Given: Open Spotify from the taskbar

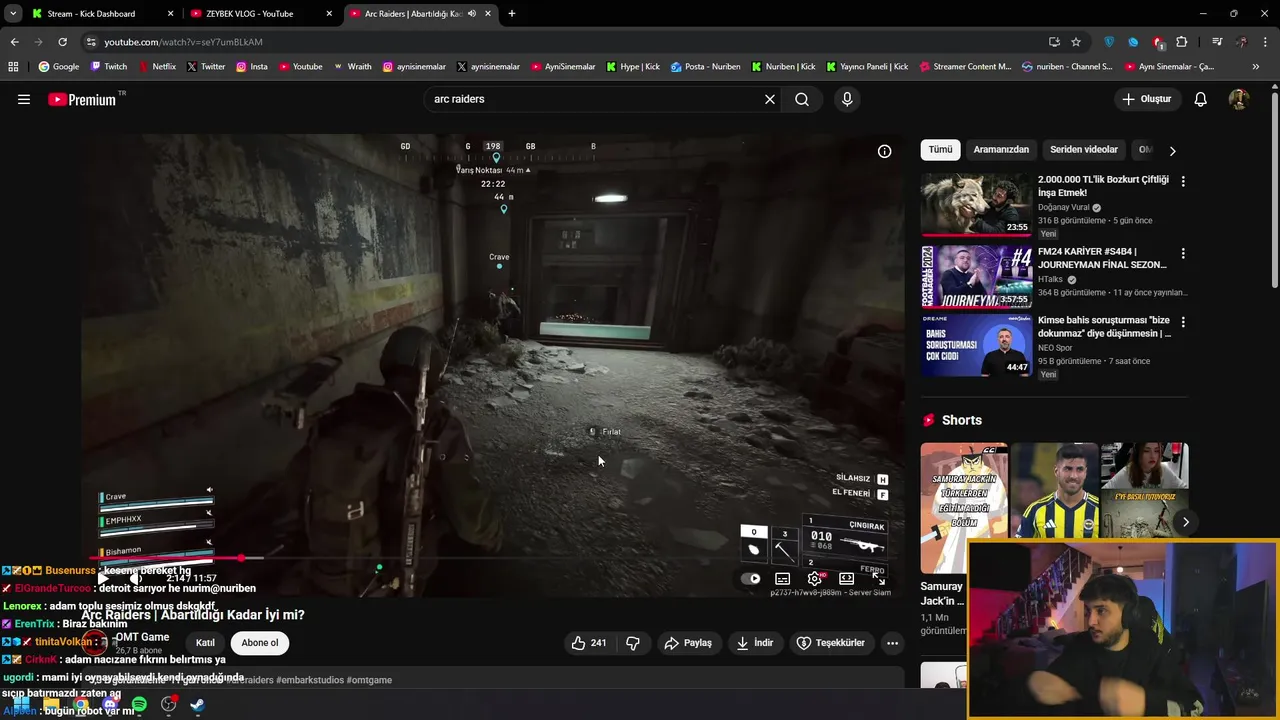Looking at the screenshot, I should (139, 705).
